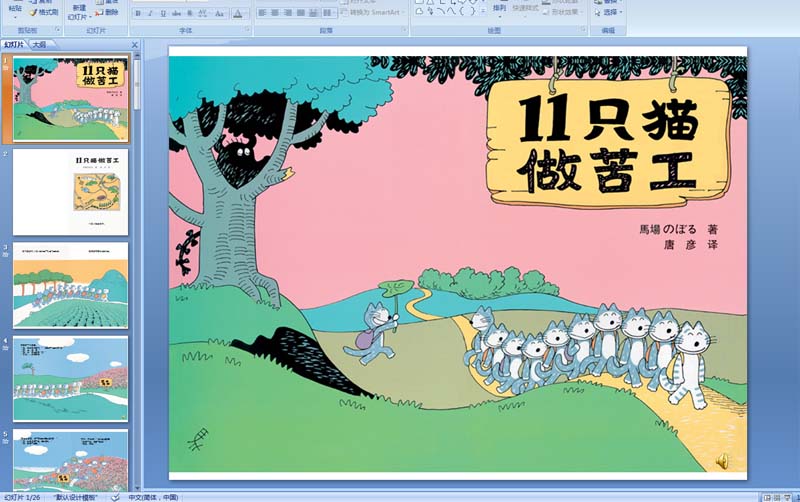
Task: Open the Quick Styles dropdown
Action: pyautogui.click(x=523, y=11)
